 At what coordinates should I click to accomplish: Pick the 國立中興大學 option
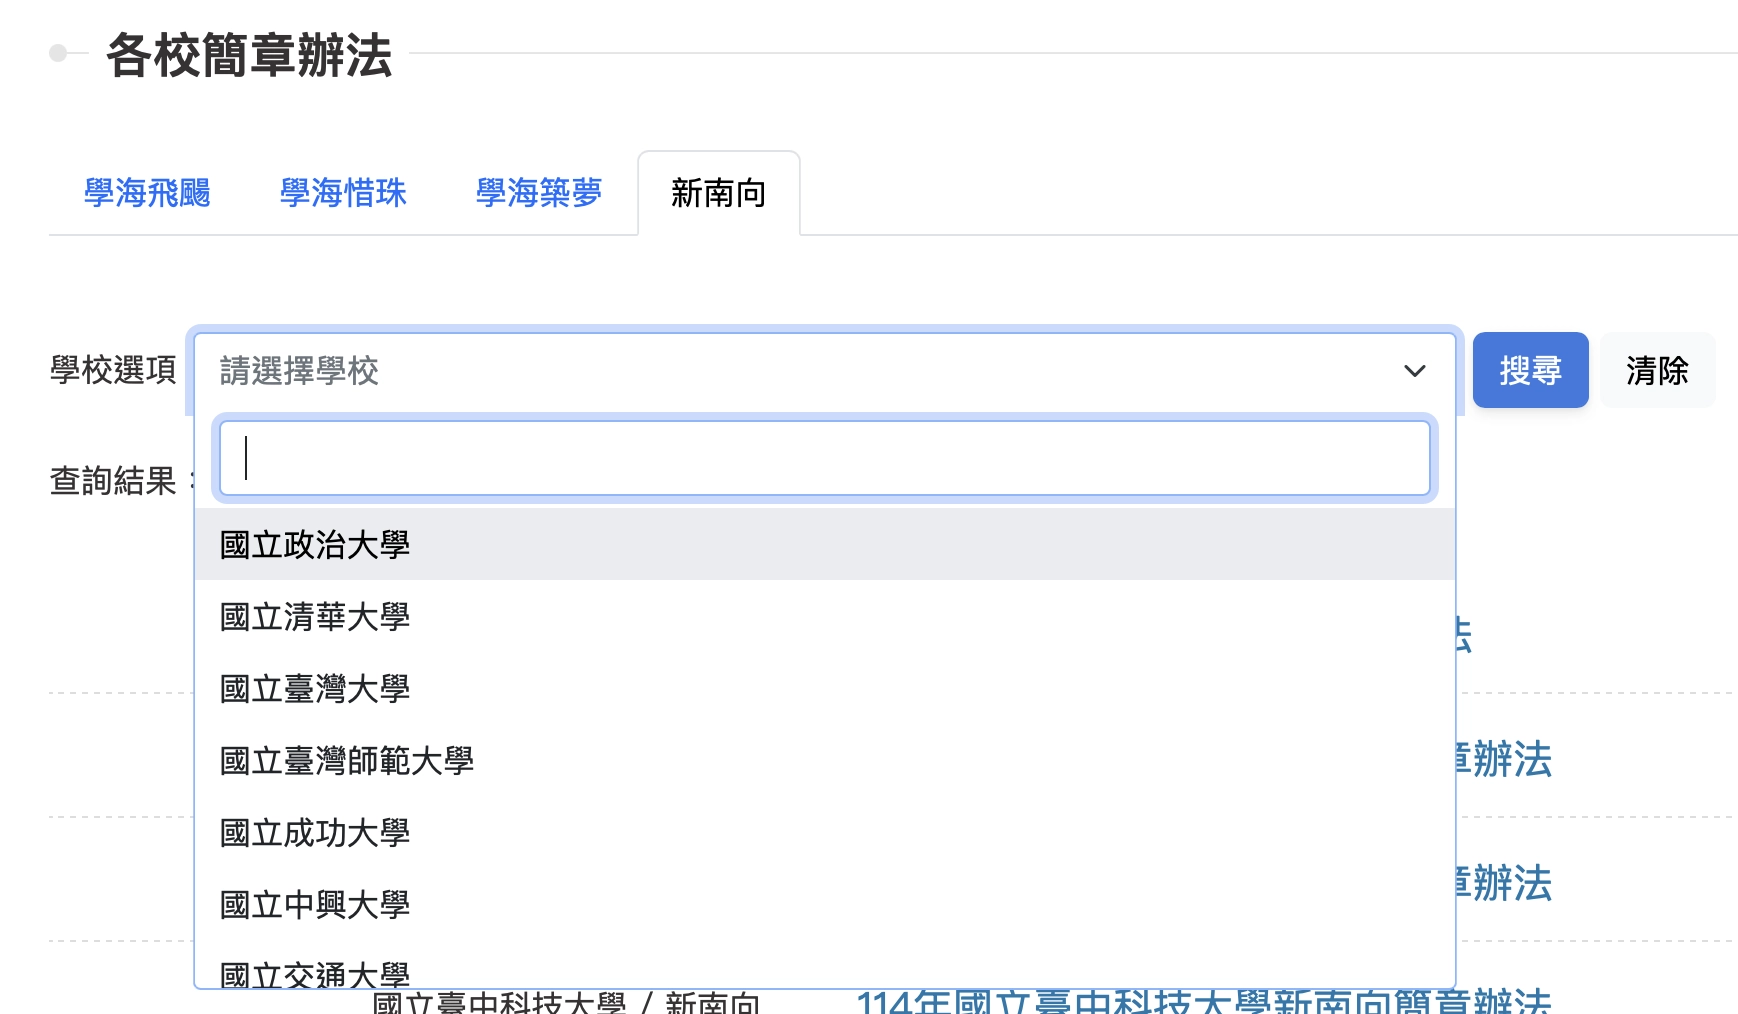pos(315,905)
